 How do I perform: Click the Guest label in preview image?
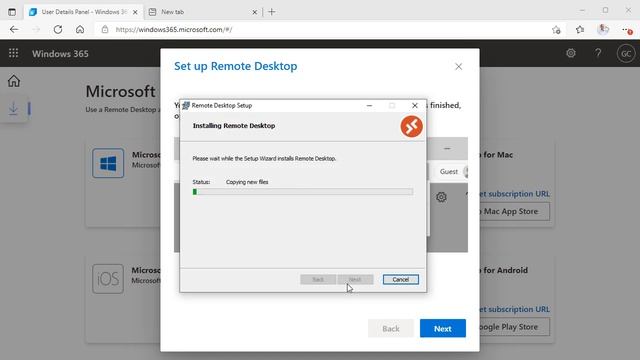pos(449,171)
